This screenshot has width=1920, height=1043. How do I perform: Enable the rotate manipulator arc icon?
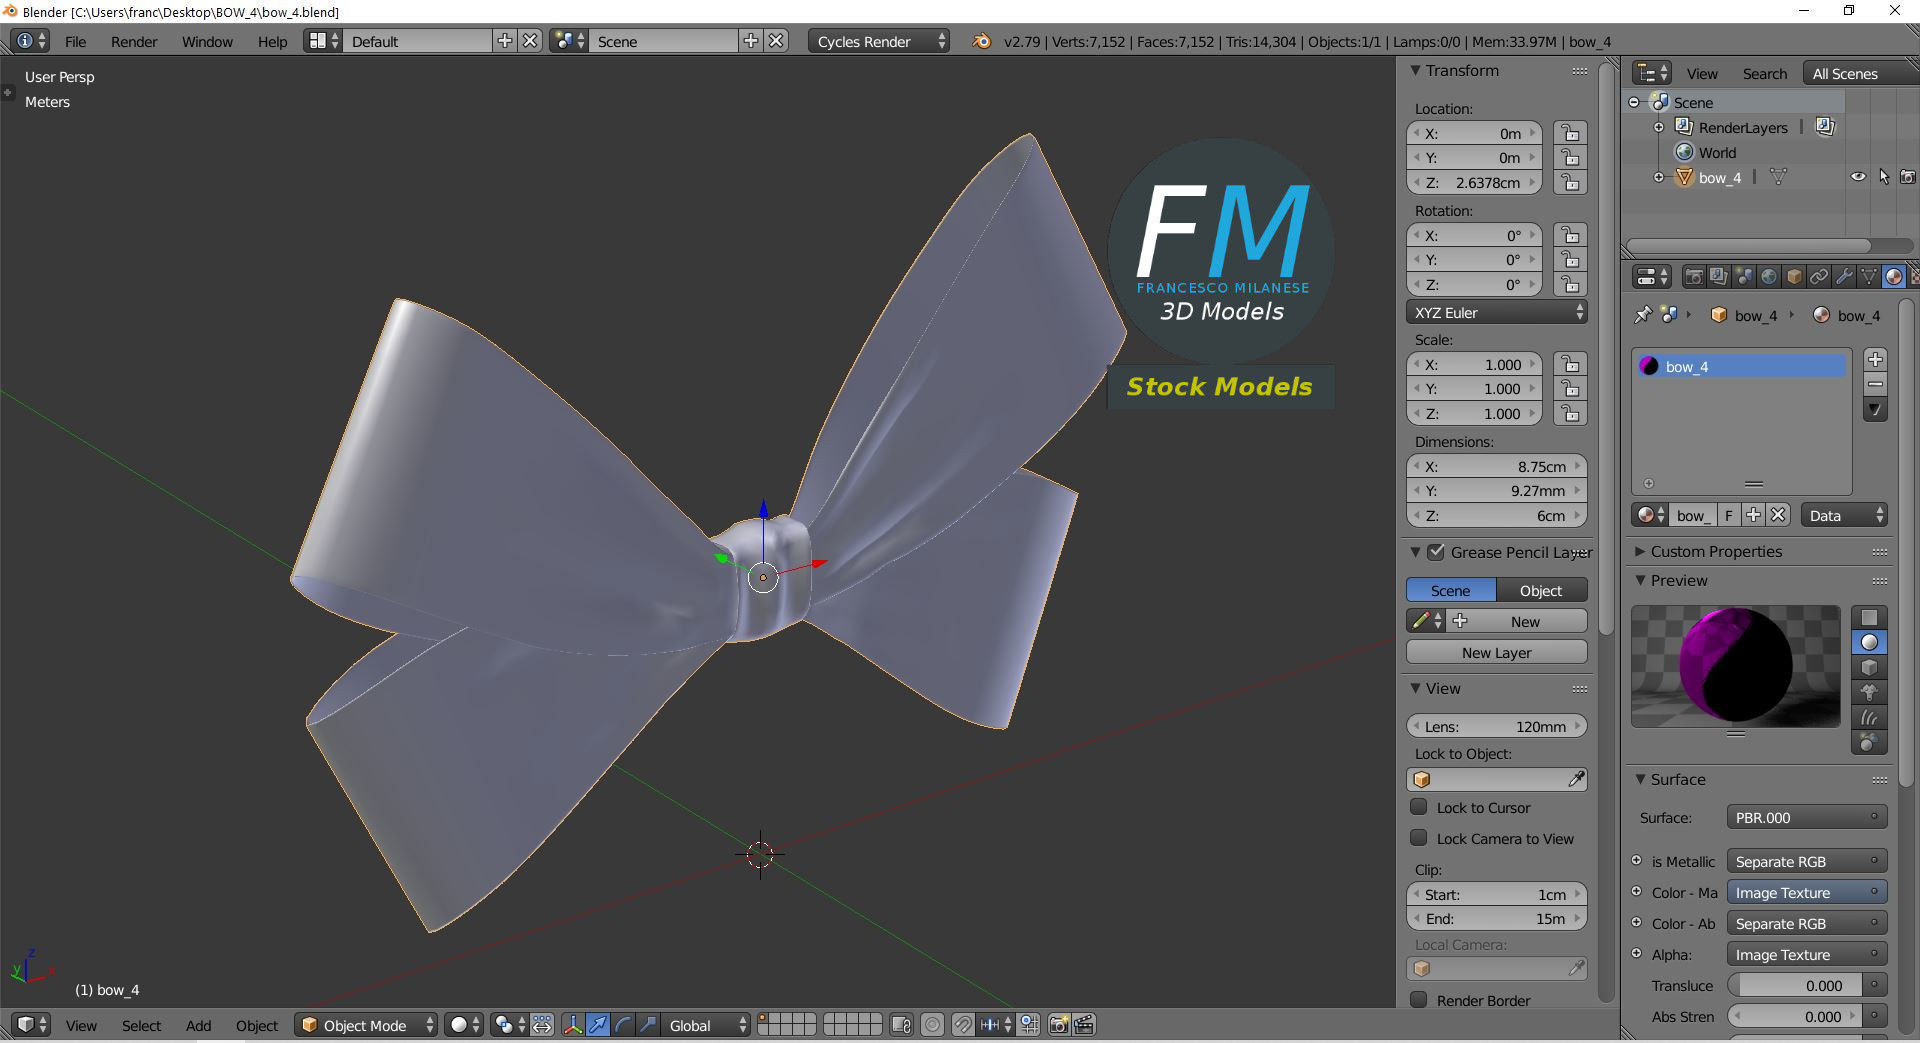point(623,1025)
